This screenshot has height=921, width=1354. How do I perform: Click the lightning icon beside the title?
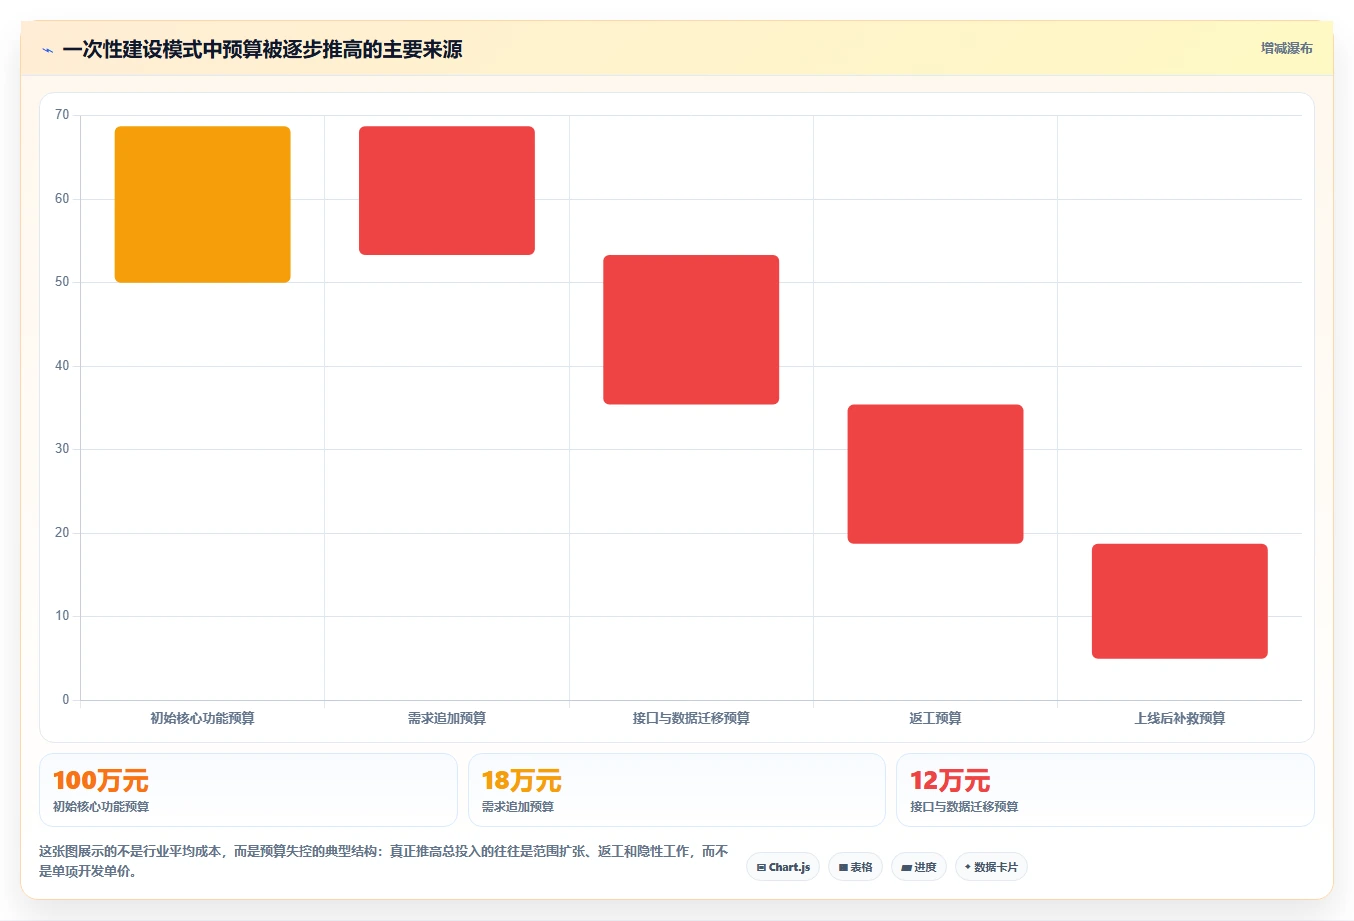(47, 50)
